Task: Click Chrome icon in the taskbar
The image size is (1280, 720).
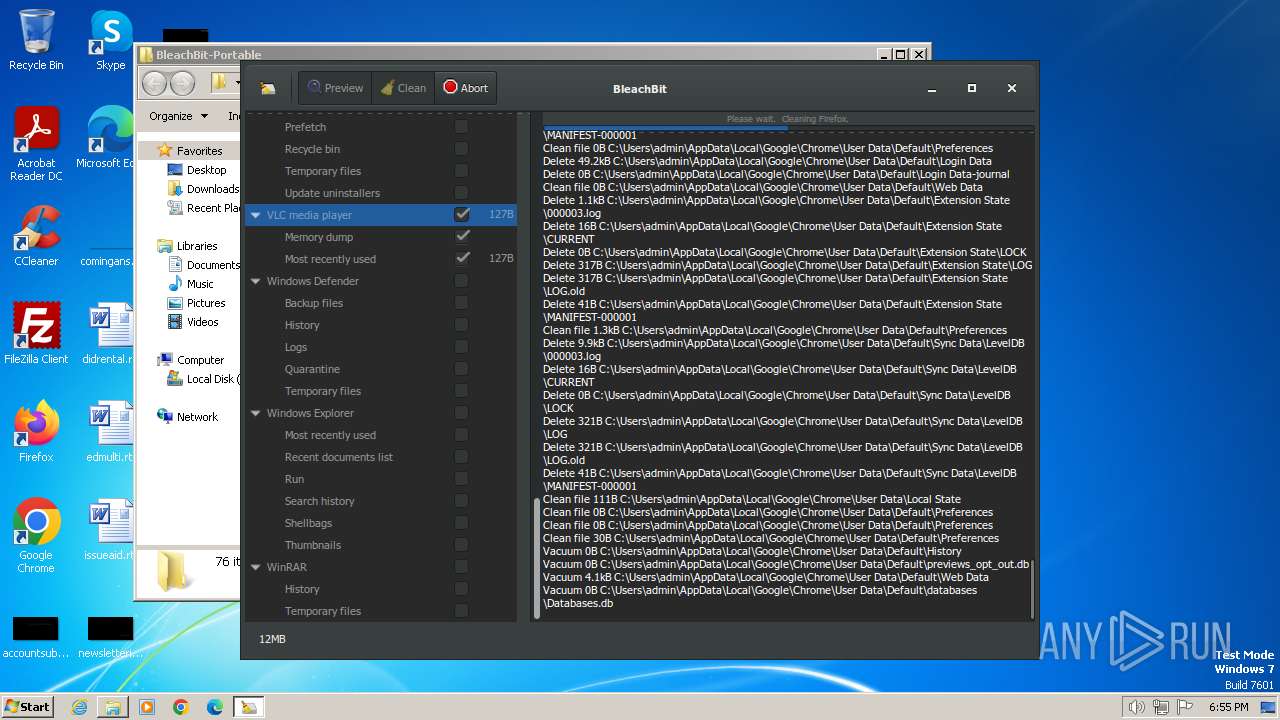Action: 181,707
